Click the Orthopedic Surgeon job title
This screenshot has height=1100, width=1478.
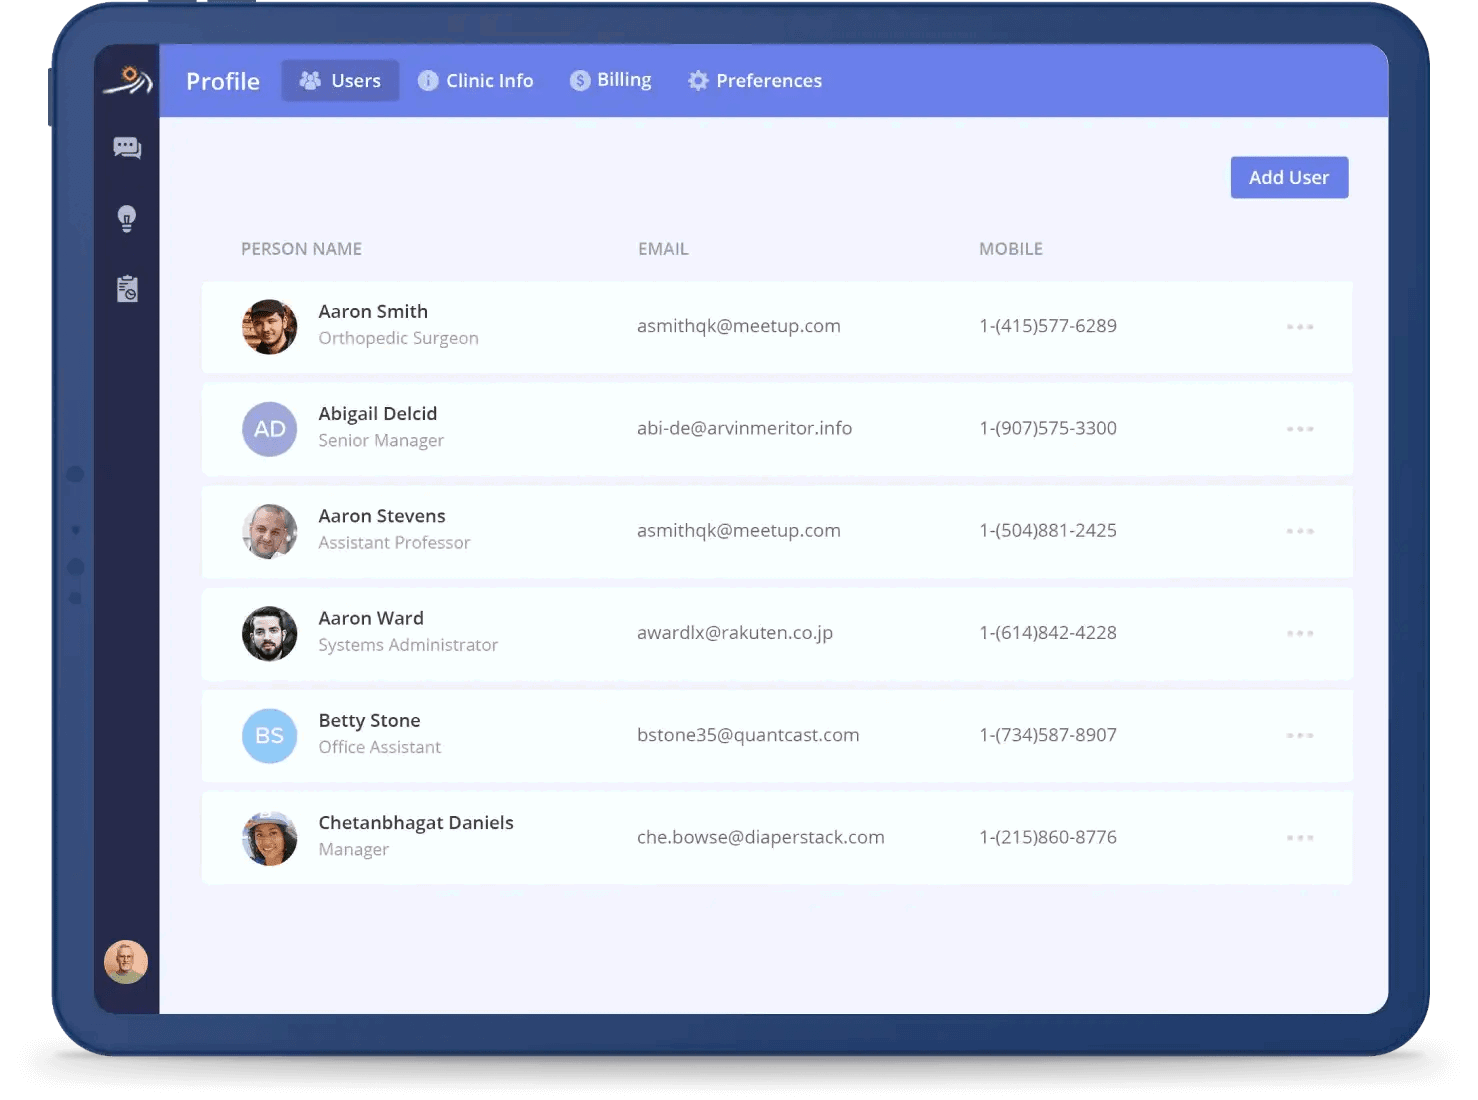coord(398,338)
